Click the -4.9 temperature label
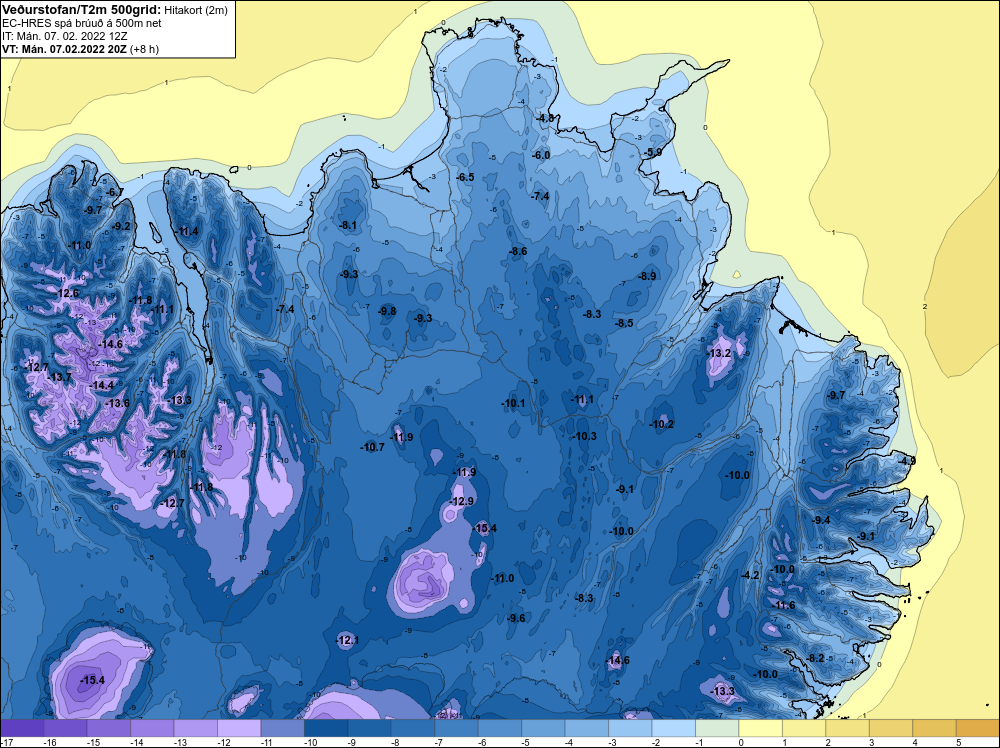This screenshot has width=1000, height=748. (x=906, y=460)
